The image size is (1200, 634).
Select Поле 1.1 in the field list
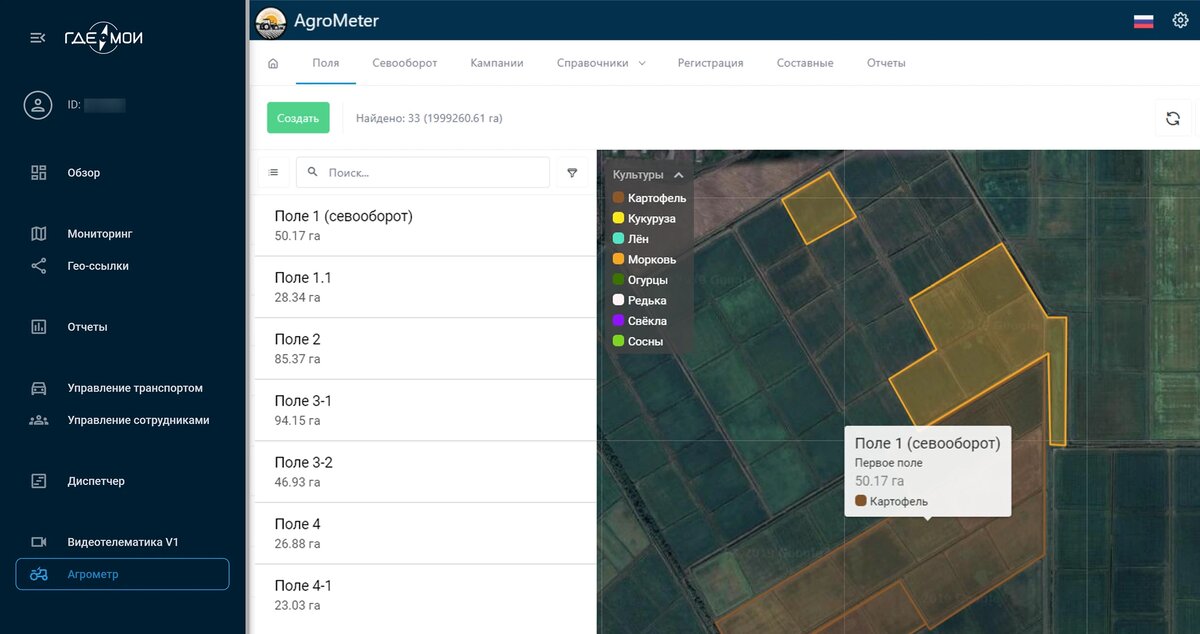(x=426, y=287)
